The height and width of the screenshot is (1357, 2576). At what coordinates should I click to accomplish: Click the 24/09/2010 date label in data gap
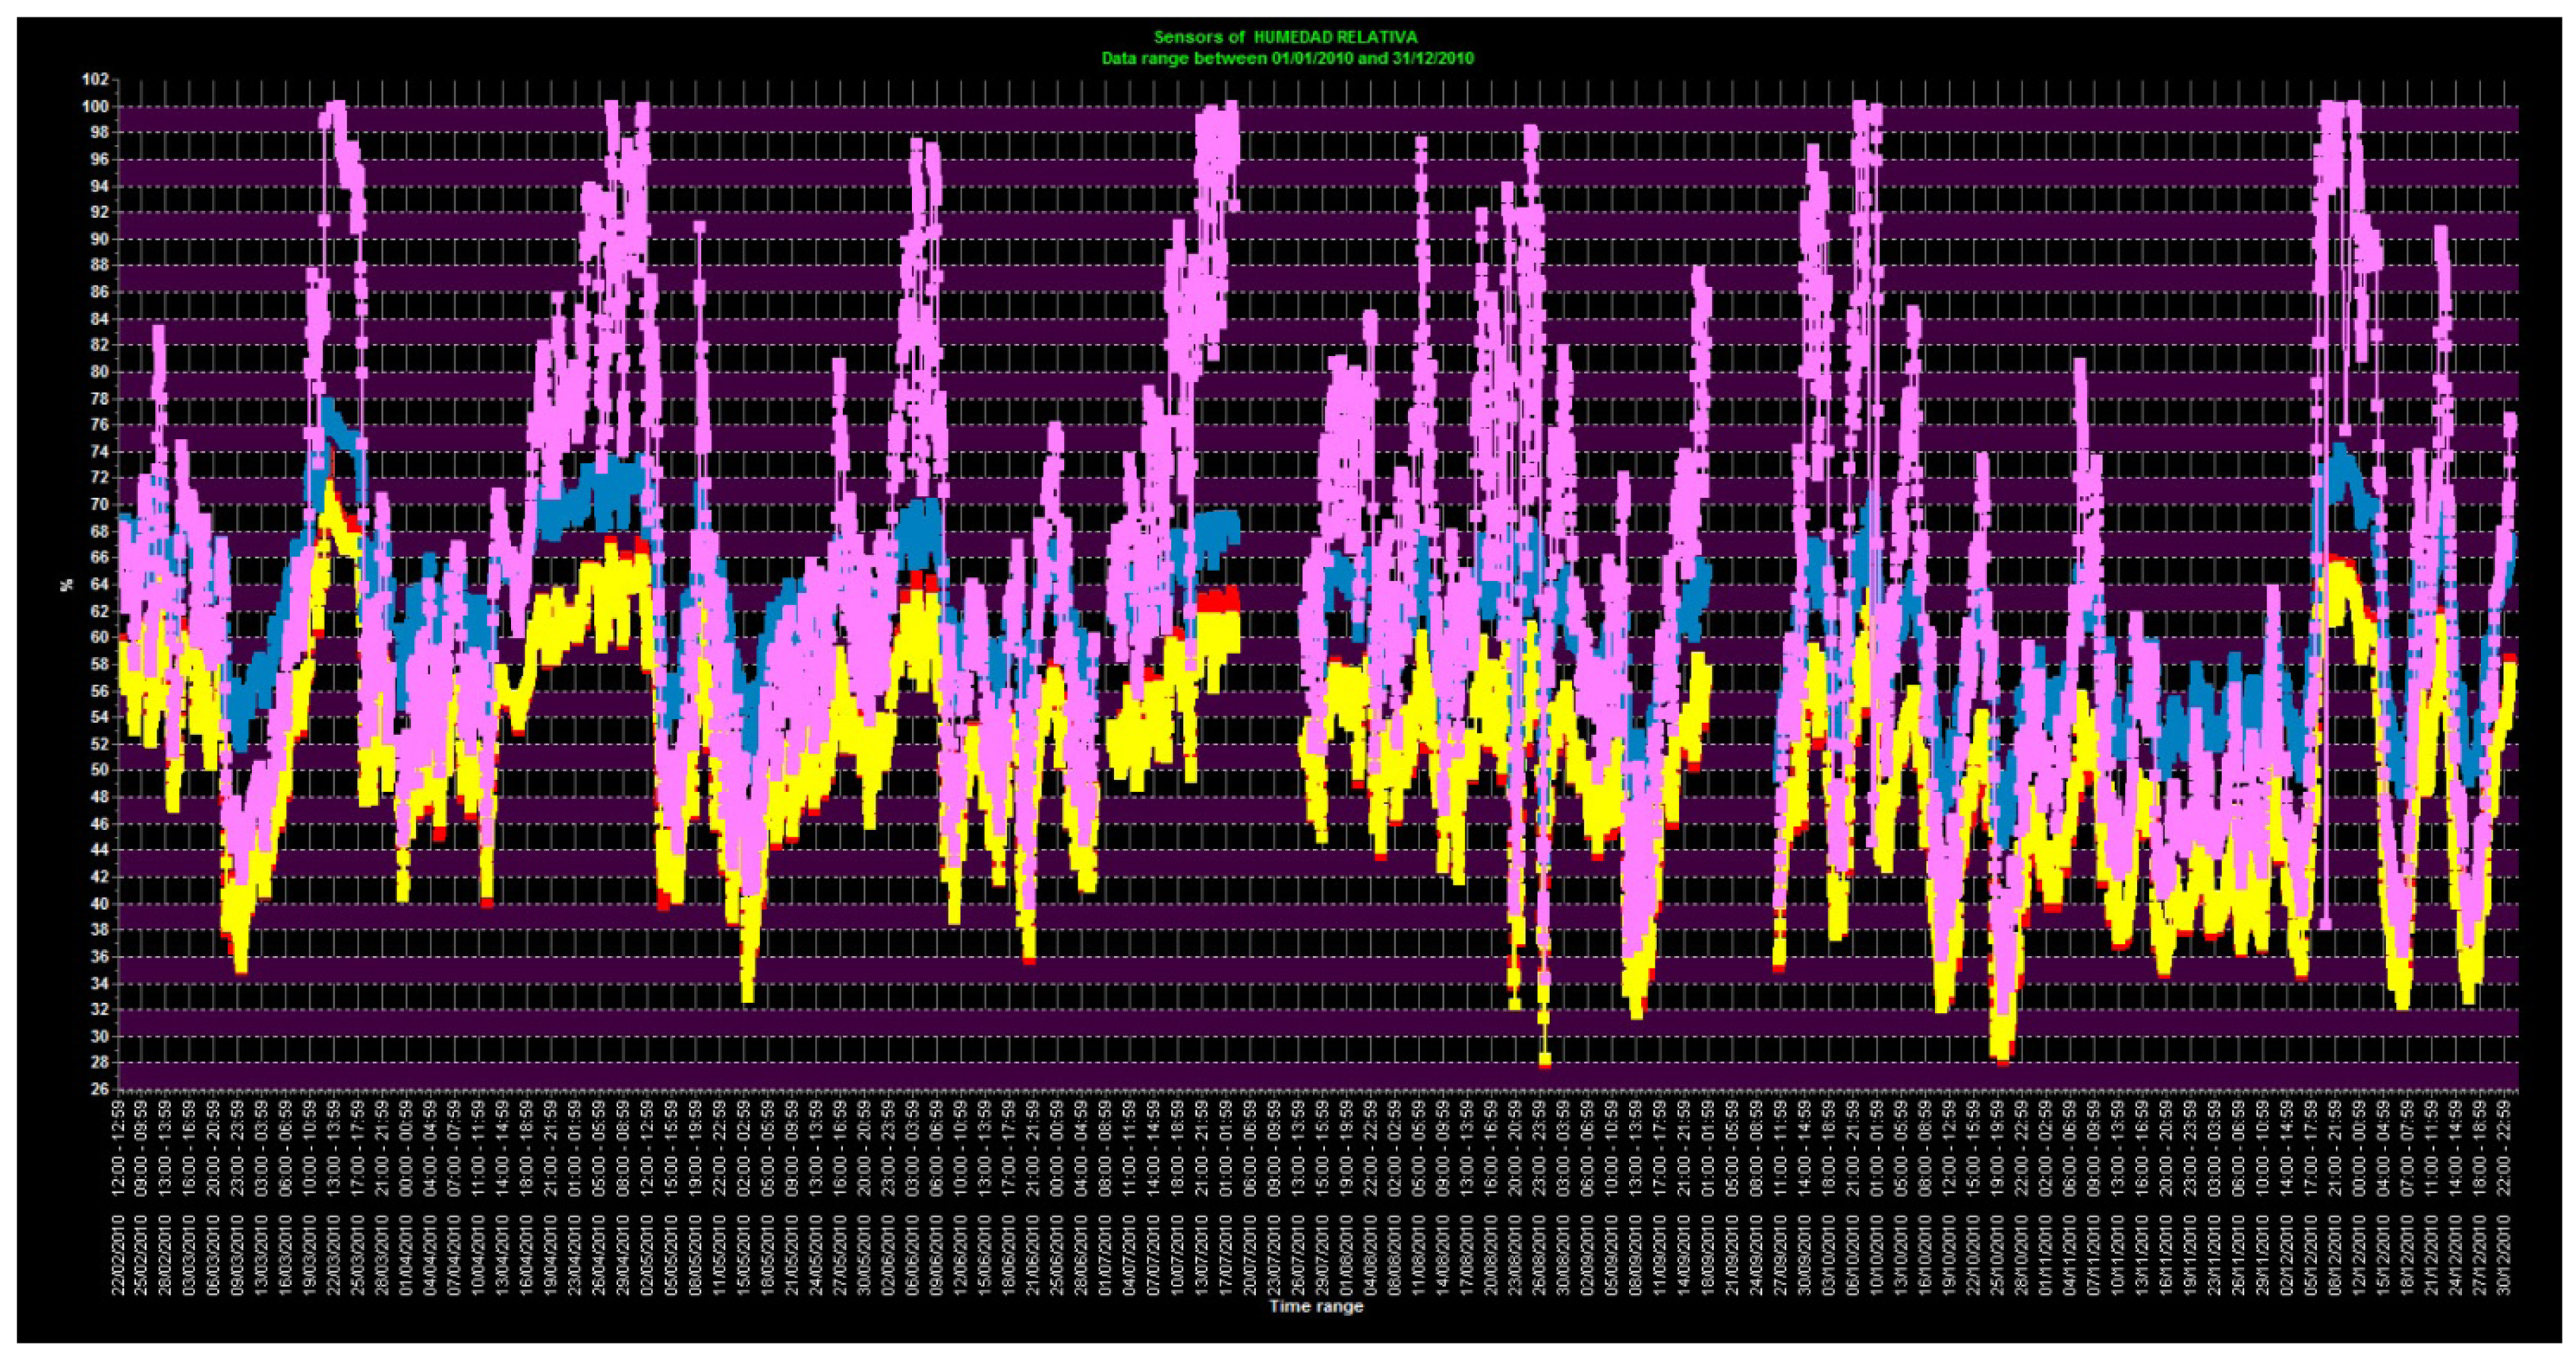(x=1756, y=1255)
